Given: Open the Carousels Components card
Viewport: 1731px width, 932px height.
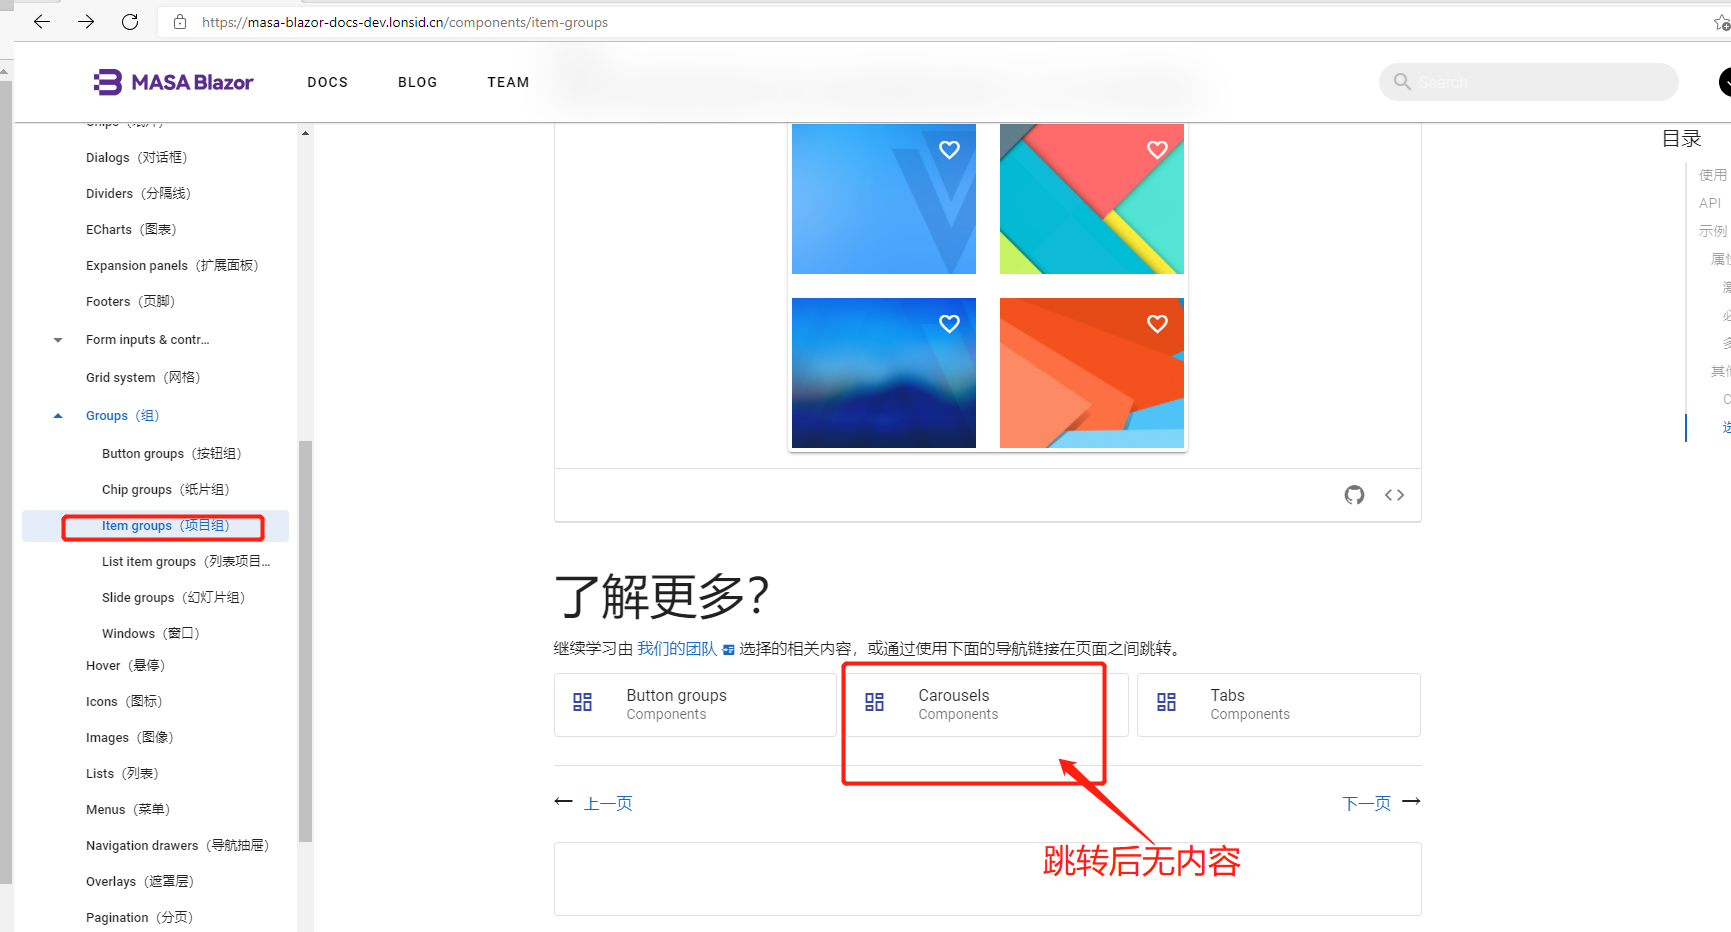Looking at the screenshot, I should [987, 705].
